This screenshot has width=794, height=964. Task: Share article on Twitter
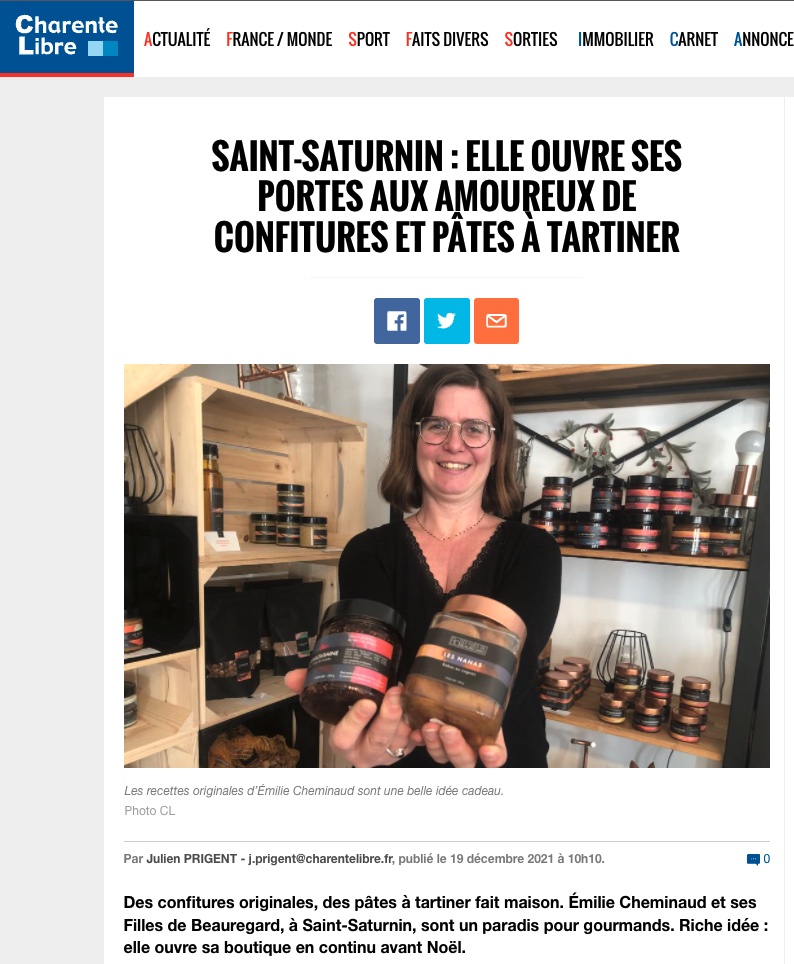[447, 321]
